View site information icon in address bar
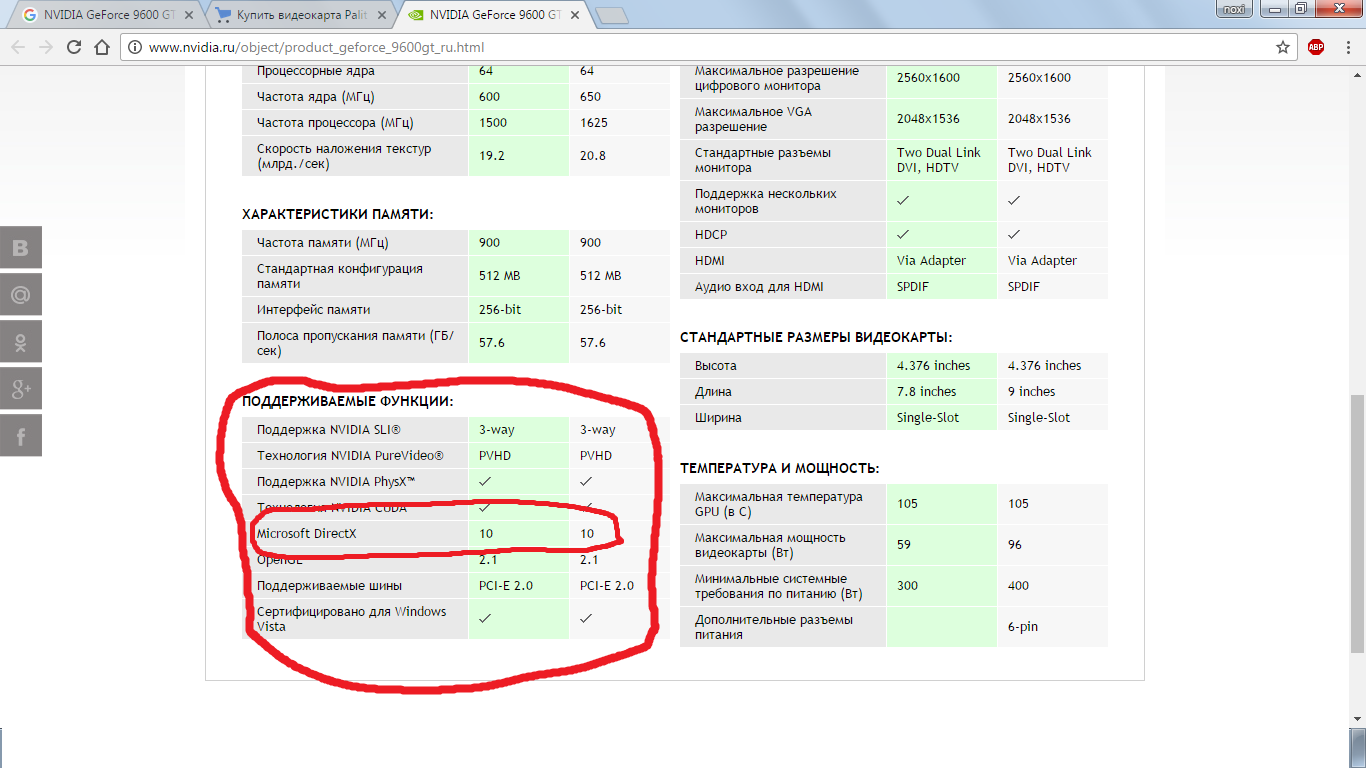 pyautogui.click(x=136, y=47)
